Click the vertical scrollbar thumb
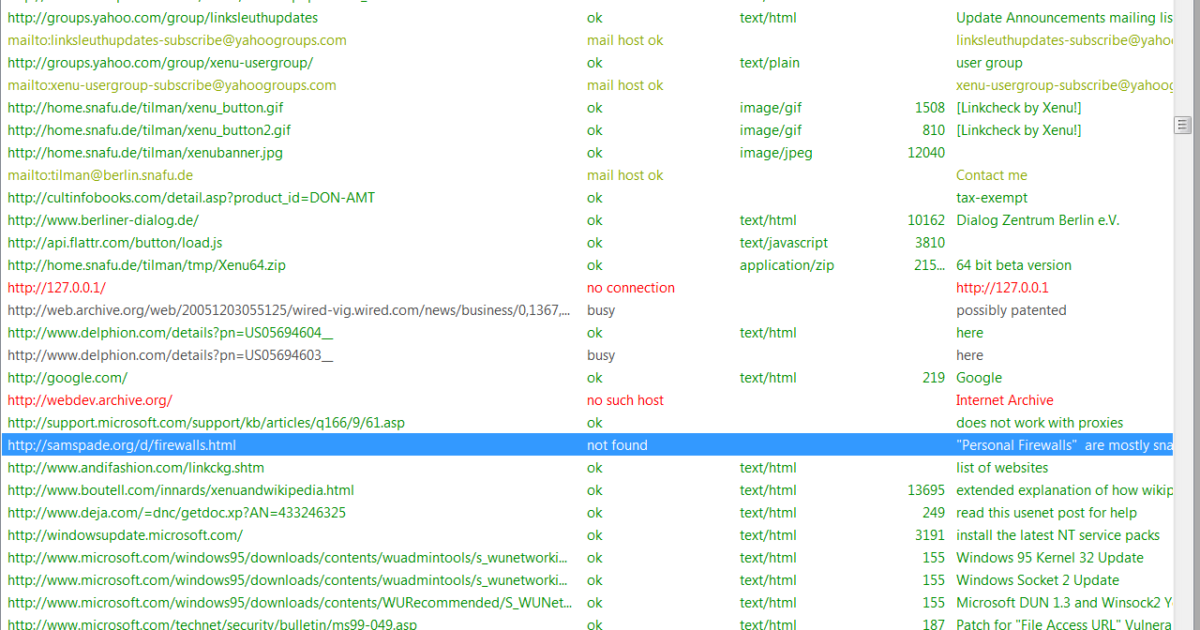The width and height of the screenshot is (1200, 630). tap(1183, 125)
